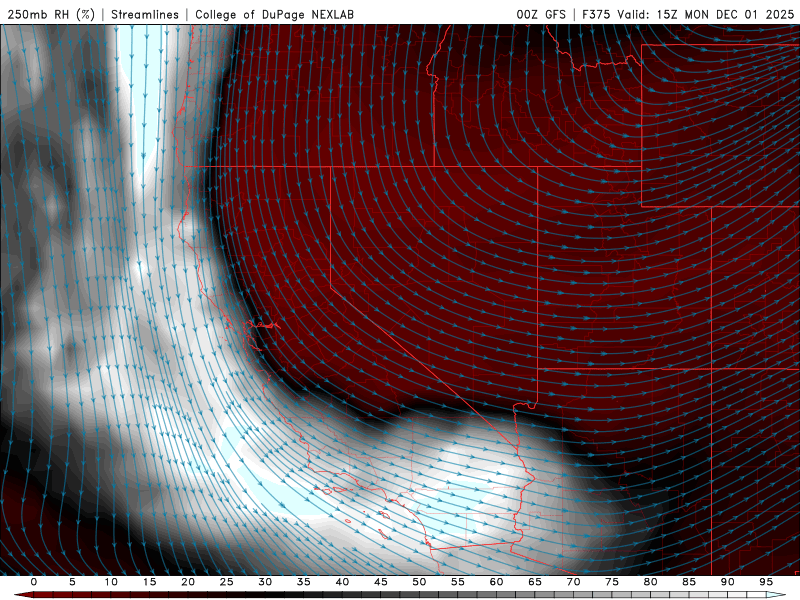Click the "15Z MON DEC 01 2025" valid time
The height and width of the screenshot is (600, 800).
point(726,14)
